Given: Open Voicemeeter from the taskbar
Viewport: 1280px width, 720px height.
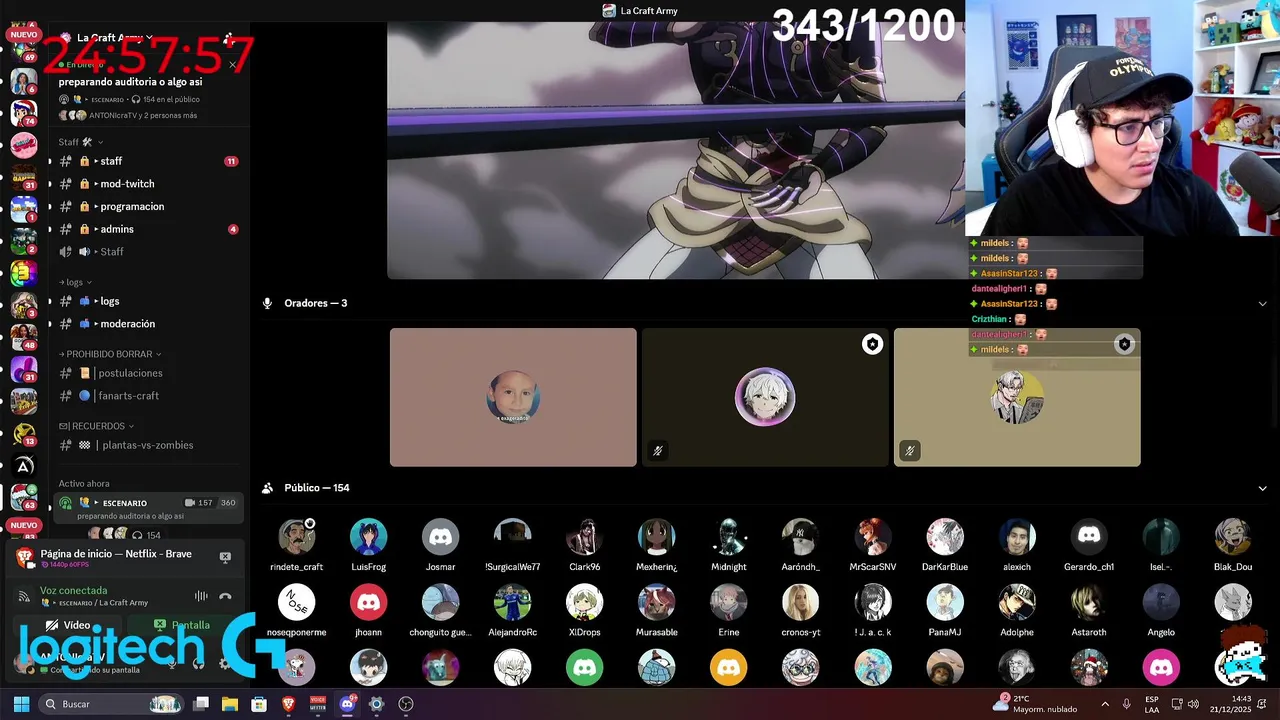Looking at the screenshot, I should 318,704.
